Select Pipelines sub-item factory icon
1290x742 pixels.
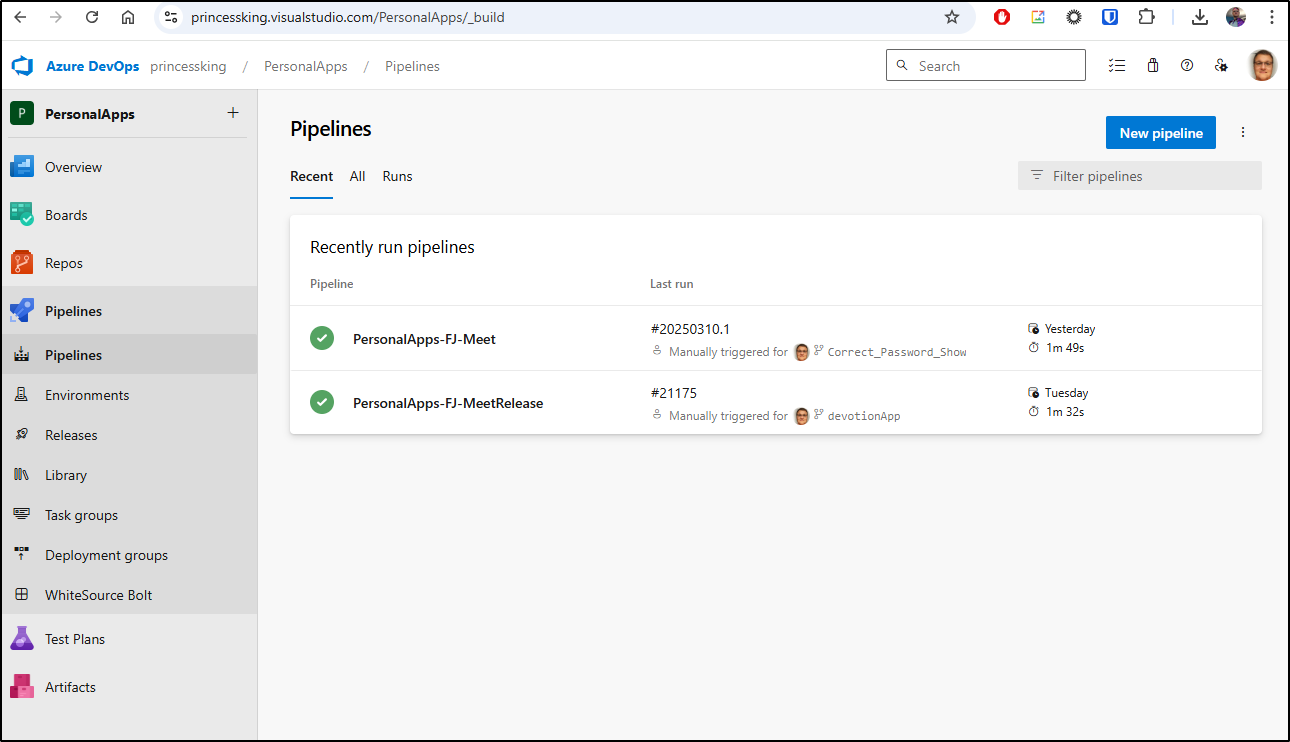(22, 355)
